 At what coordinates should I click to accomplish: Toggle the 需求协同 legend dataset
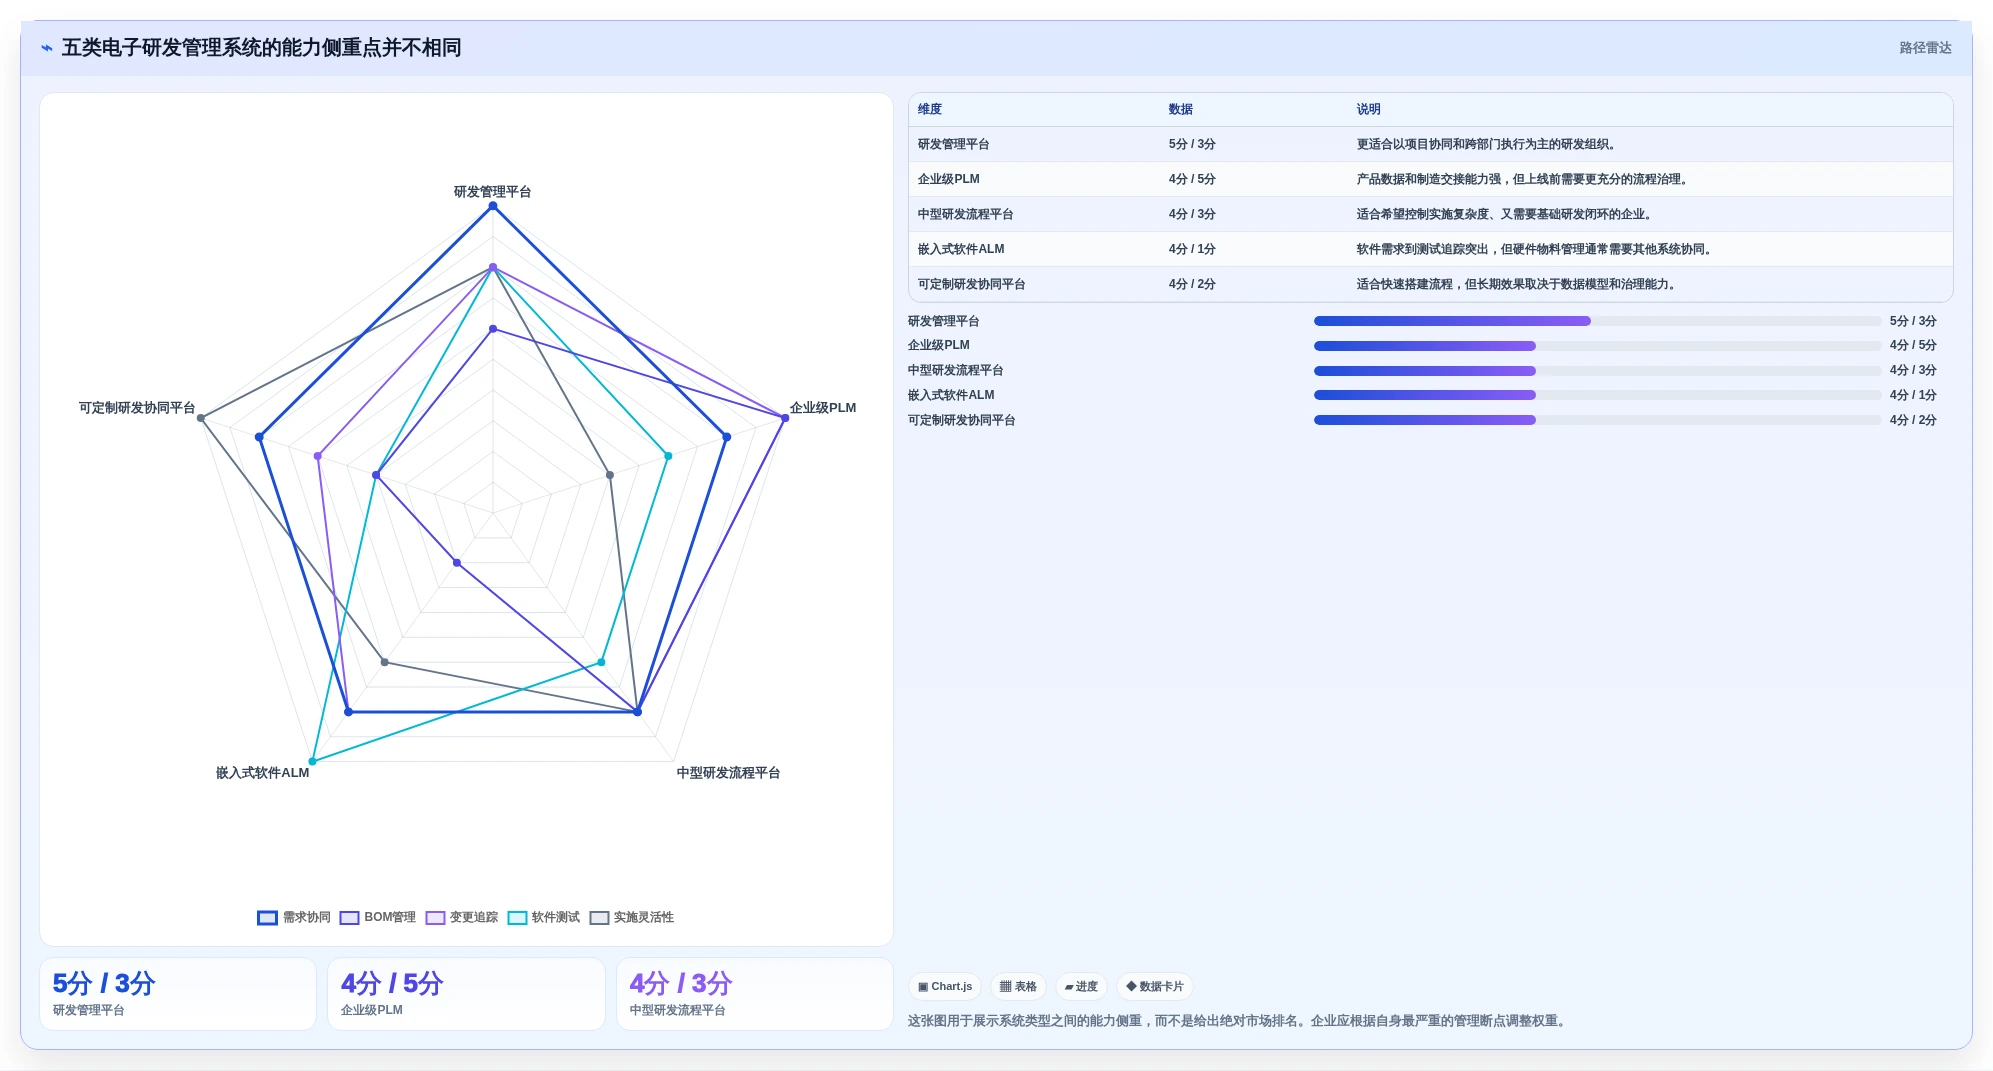click(x=294, y=917)
